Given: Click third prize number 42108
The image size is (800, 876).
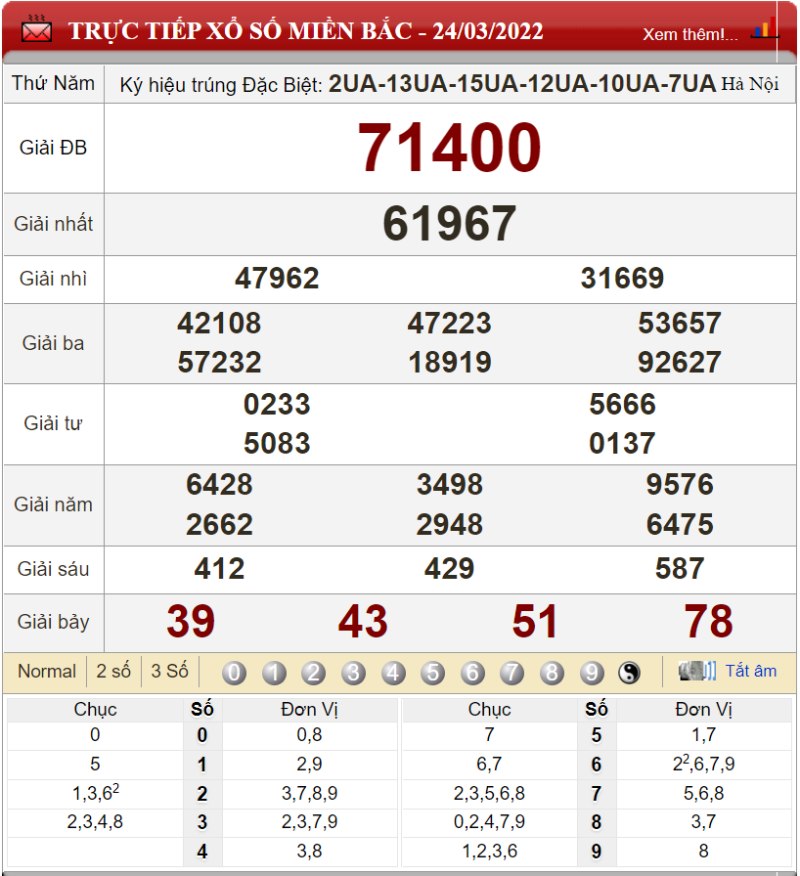Looking at the screenshot, I should 219,323.
